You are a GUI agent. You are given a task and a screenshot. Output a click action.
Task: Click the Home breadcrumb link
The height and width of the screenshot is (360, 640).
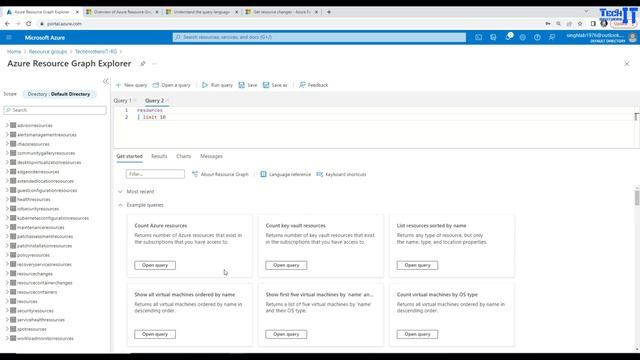click(x=14, y=51)
